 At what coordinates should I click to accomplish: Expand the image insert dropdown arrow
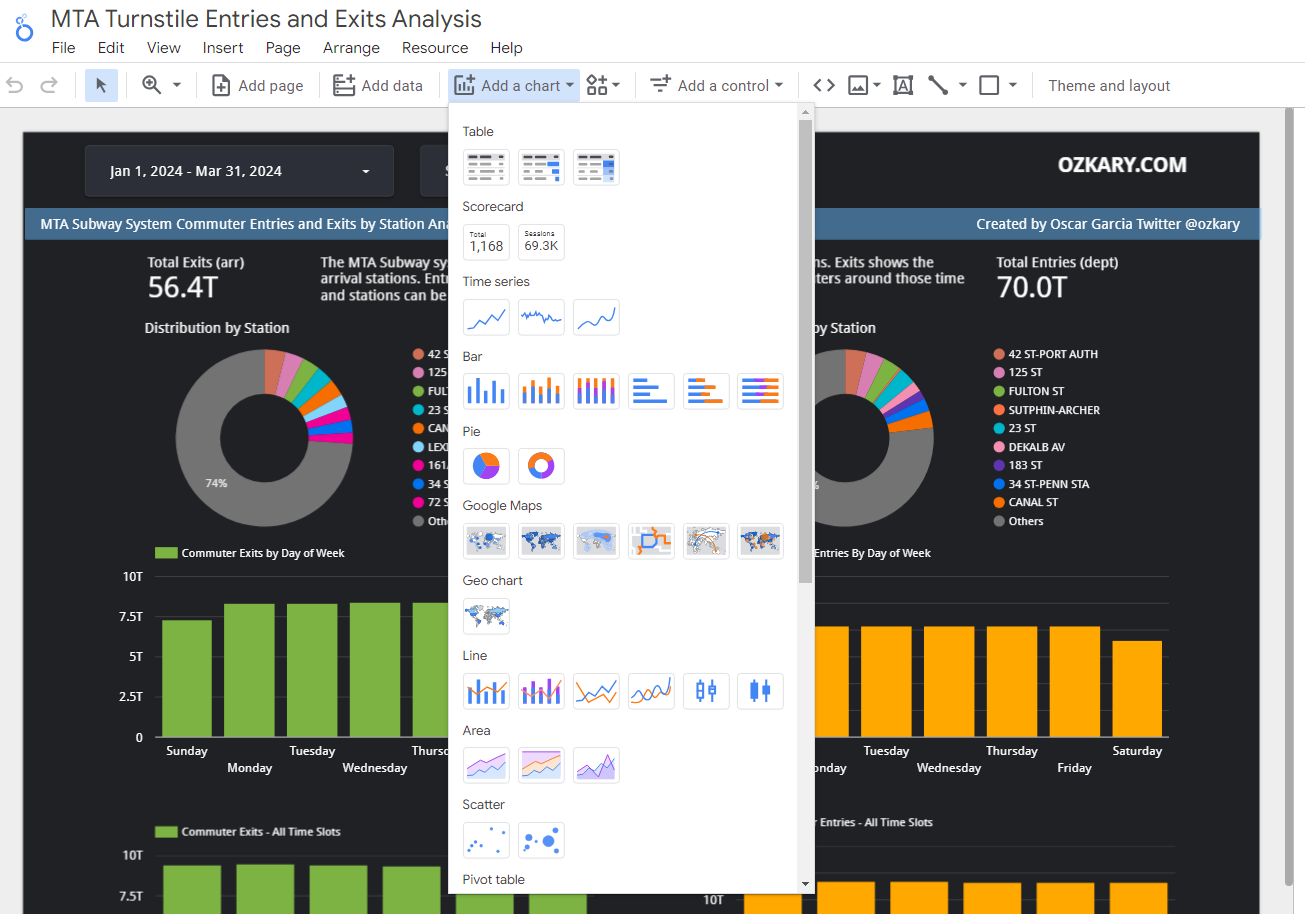pos(877,86)
